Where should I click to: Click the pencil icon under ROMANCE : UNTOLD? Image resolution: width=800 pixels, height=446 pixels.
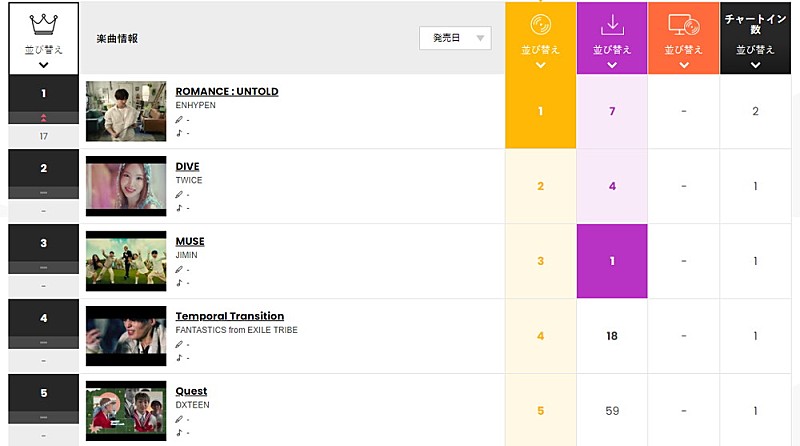(179, 119)
